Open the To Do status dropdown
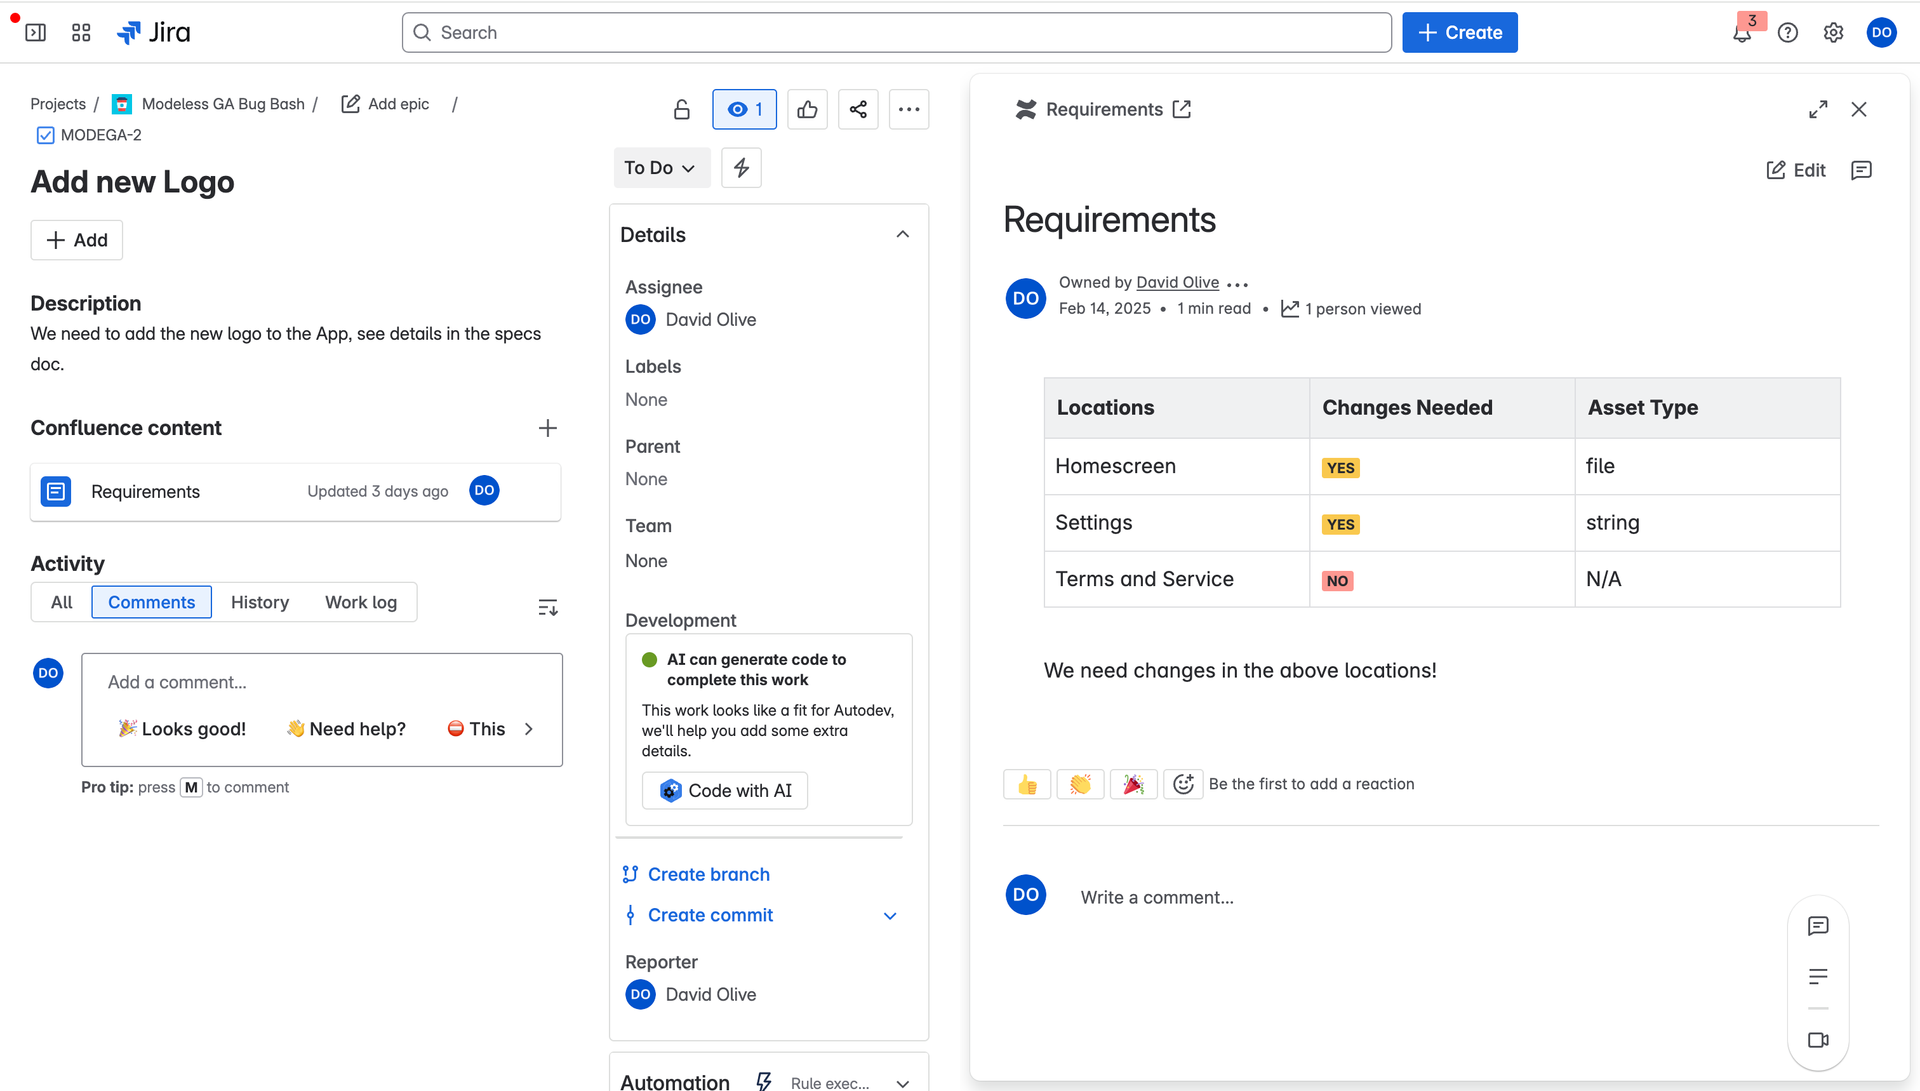The height and width of the screenshot is (1091, 1920). (x=661, y=167)
